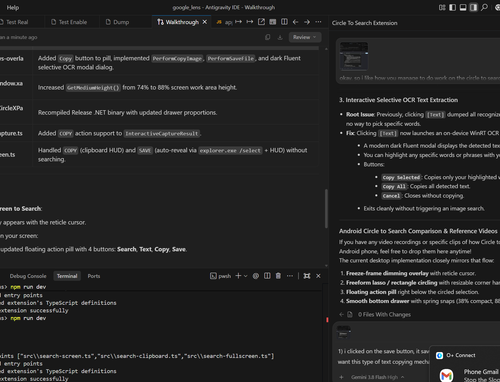Select the Terminal panel tab
The height and width of the screenshot is (382, 500).
(67, 276)
